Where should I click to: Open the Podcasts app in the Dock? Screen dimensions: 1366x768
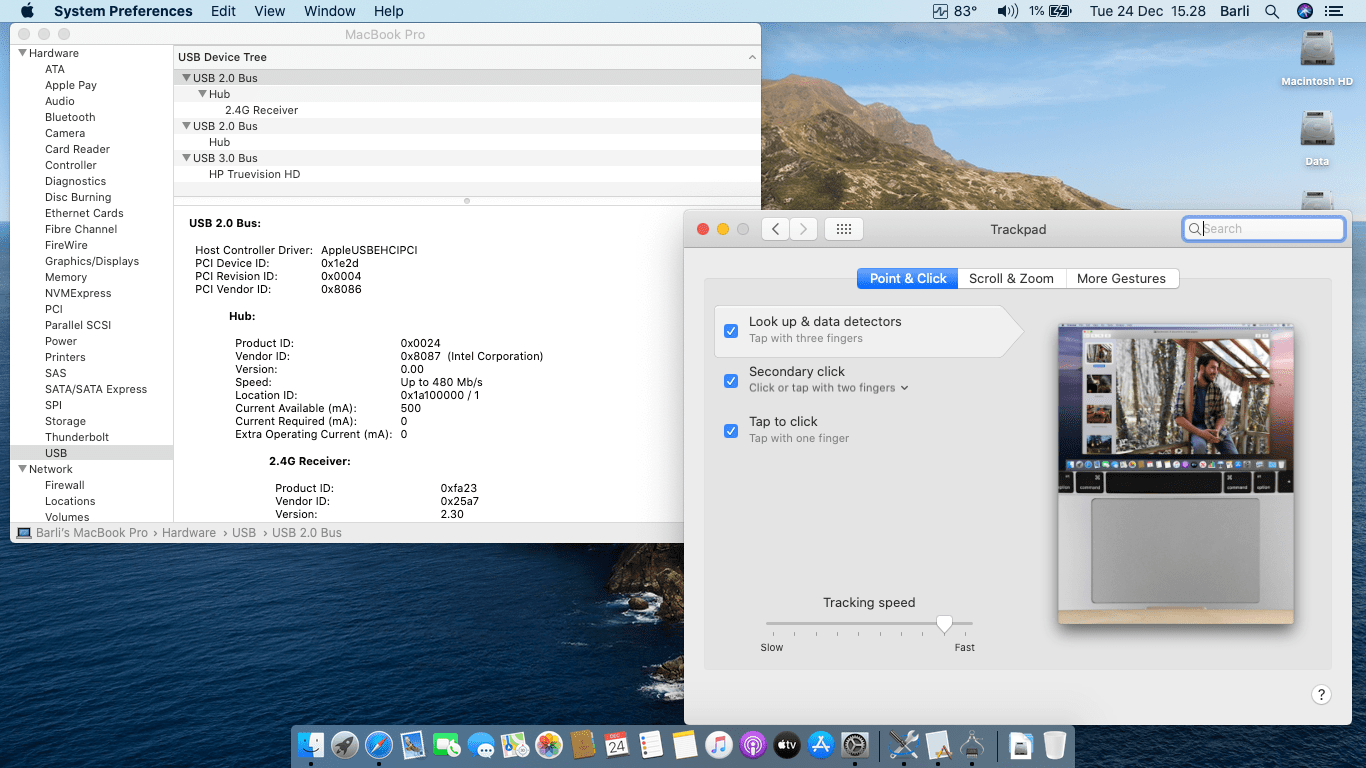pyautogui.click(x=753, y=745)
